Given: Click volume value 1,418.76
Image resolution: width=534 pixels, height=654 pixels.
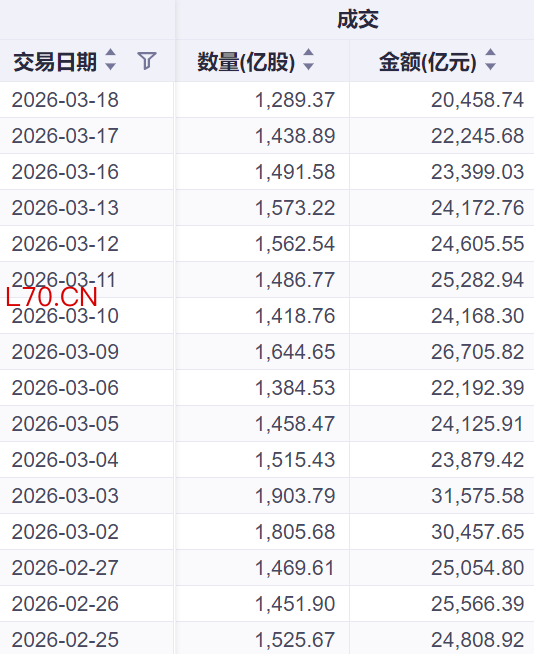Looking at the screenshot, I should coord(295,316).
